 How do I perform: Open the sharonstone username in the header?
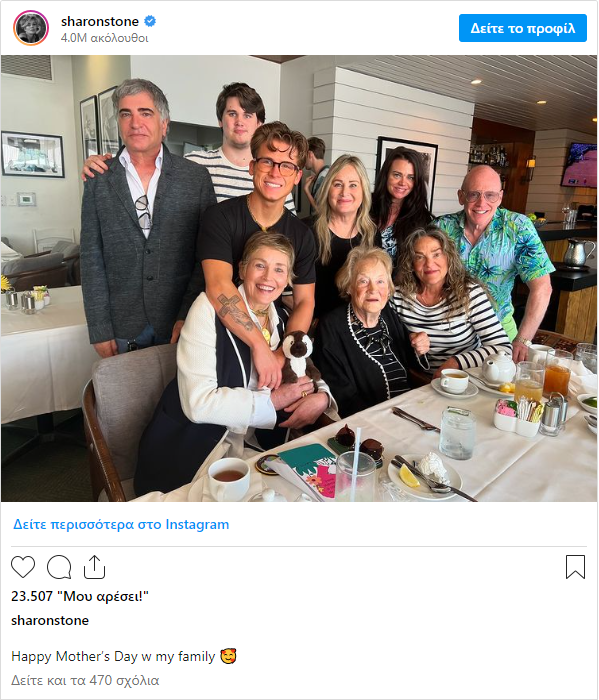point(100,21)
